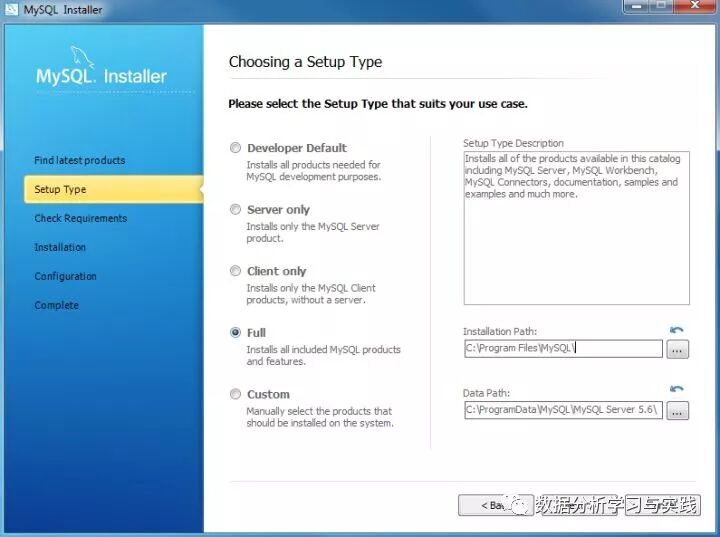Select the Server only radio button
Image resolution: width=720 pixels, height=537 pixels.
[x=235, y=209]
